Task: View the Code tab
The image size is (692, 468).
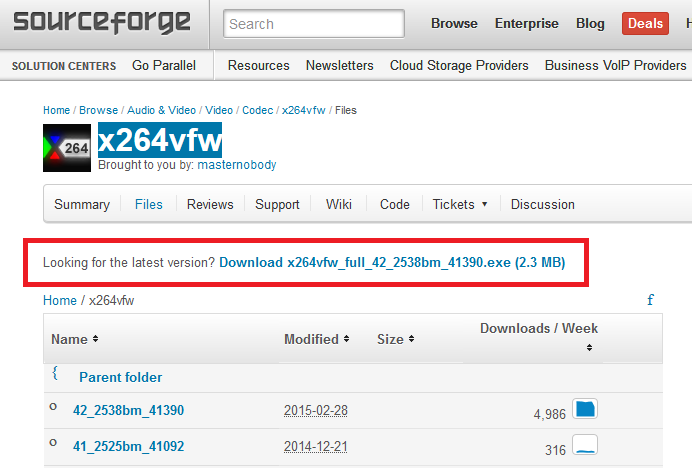Action: 395,204
